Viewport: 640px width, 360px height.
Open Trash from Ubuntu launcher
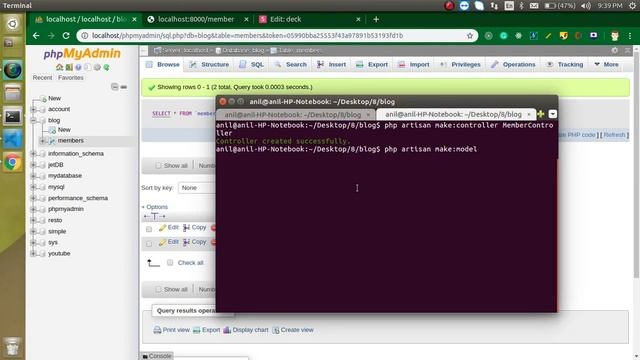12,346
